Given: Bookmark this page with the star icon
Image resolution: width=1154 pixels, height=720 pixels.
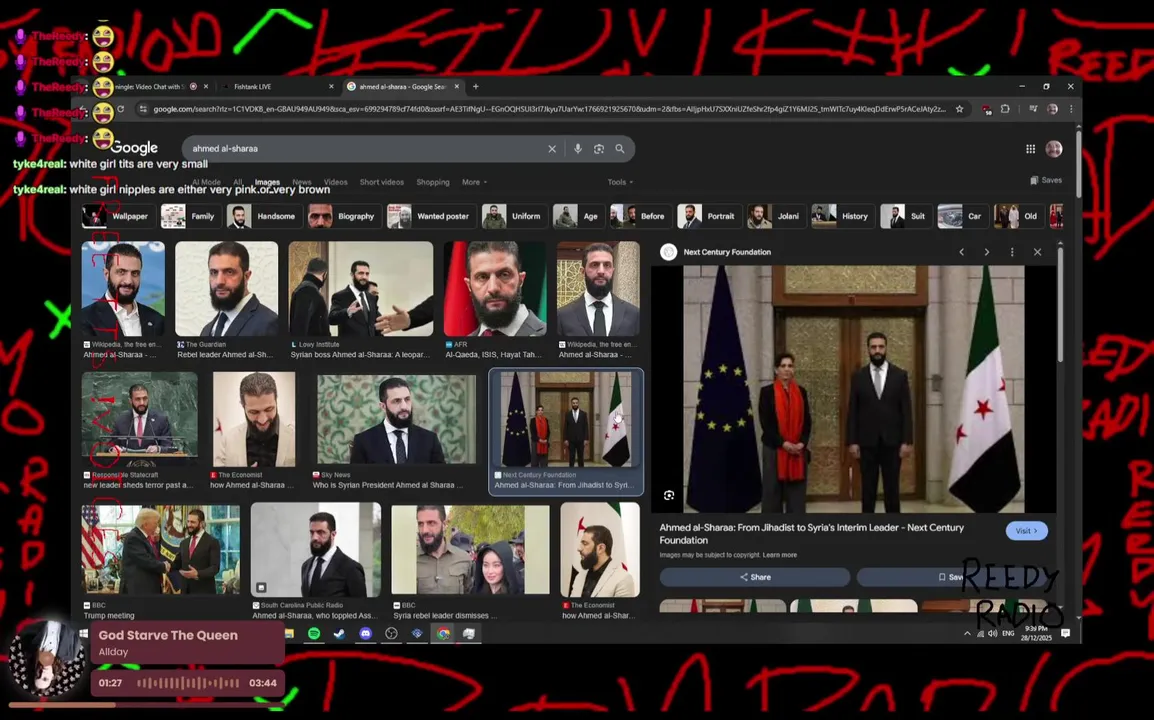Looking at the screenshot, I should click(x=960, y=109).
